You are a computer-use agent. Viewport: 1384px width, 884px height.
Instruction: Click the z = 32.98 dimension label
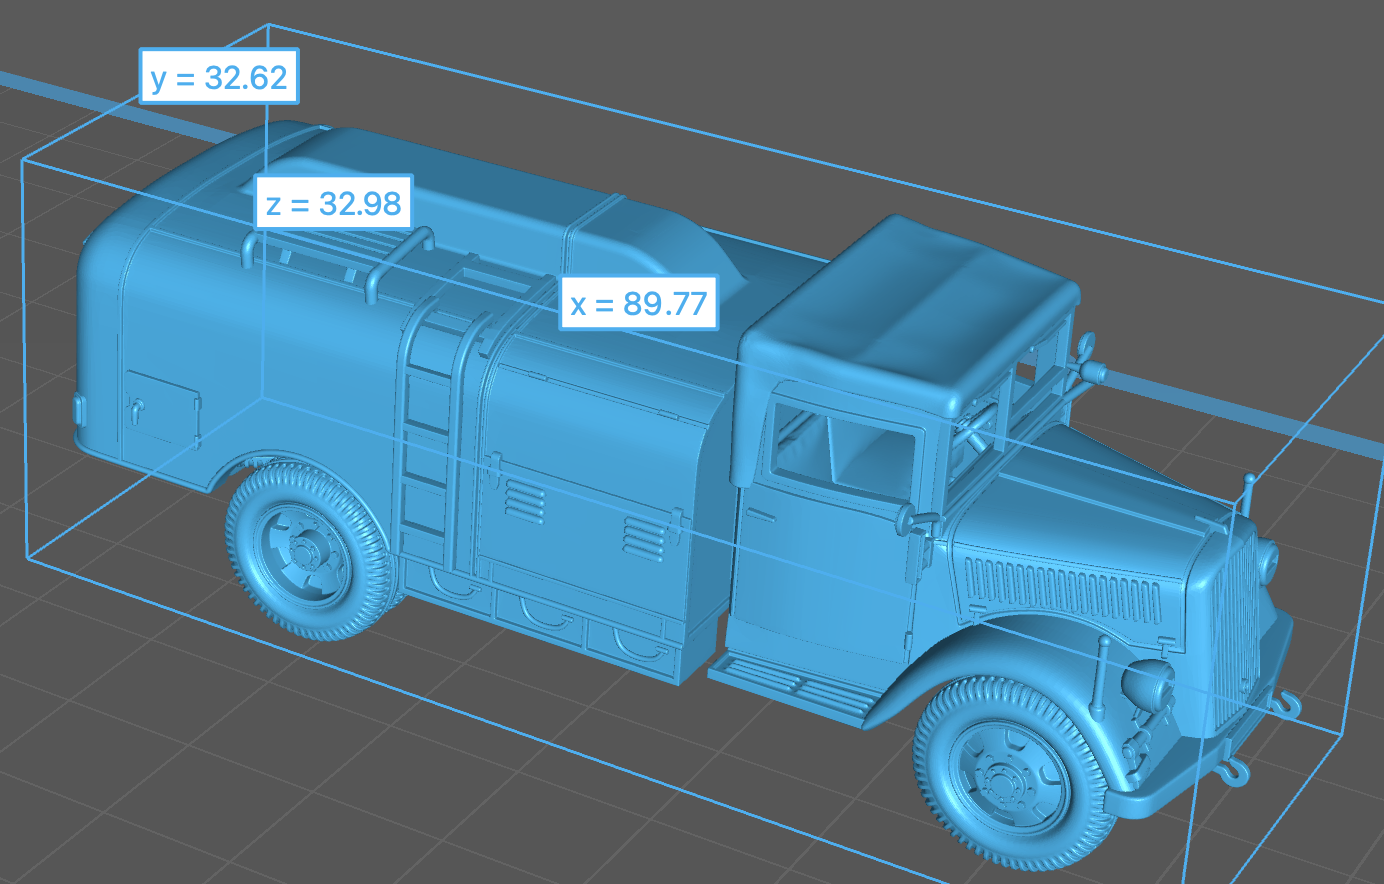pyautogui.click(x=333, y=203)
